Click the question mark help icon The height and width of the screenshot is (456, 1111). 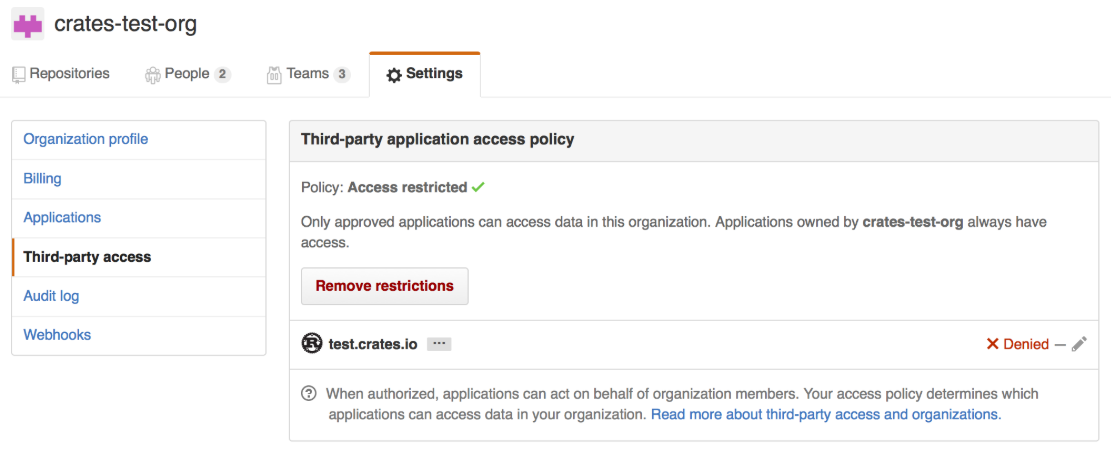309,394
